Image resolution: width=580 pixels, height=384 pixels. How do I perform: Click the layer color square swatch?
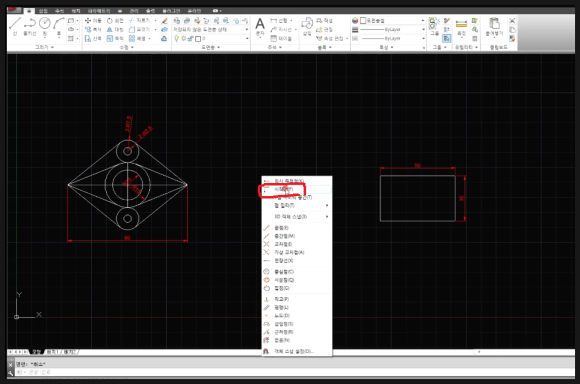click(198, 38)
